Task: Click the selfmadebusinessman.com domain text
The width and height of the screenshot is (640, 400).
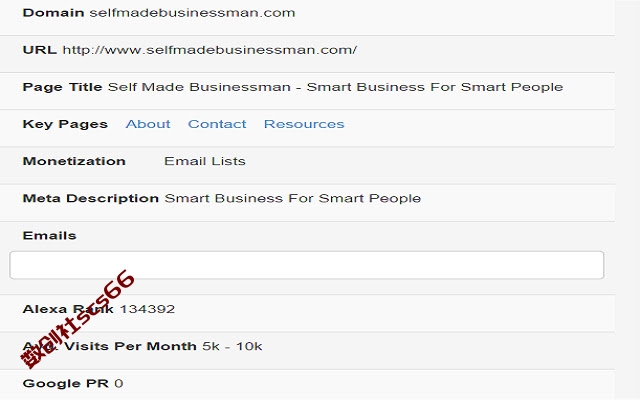Action: 192,13
